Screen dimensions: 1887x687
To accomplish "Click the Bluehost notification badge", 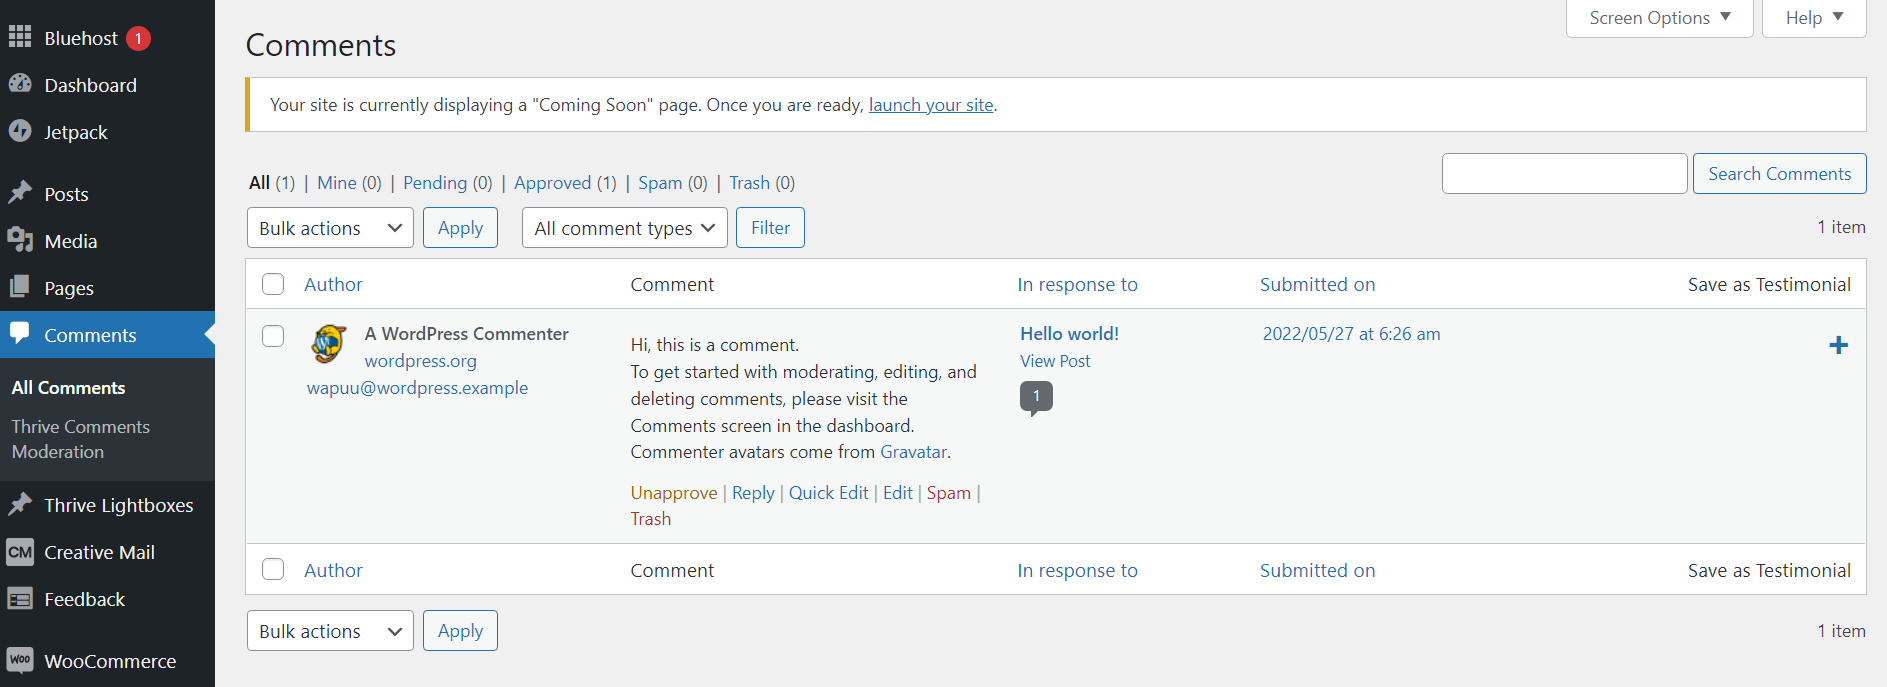I will [x=138, y=38].
